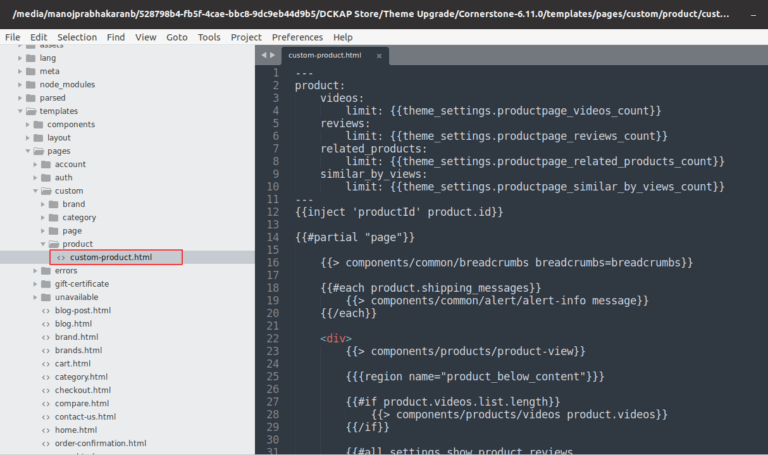Collapse the custom folder arrow
The image size is (768, 455).
point(35,191)
